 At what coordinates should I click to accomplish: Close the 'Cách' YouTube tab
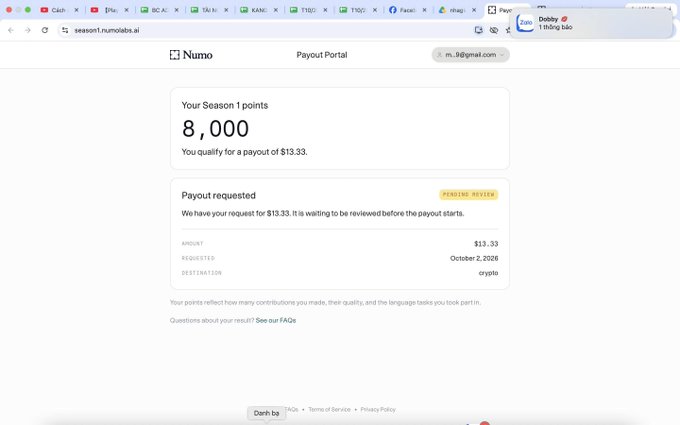tap(76, 10)
